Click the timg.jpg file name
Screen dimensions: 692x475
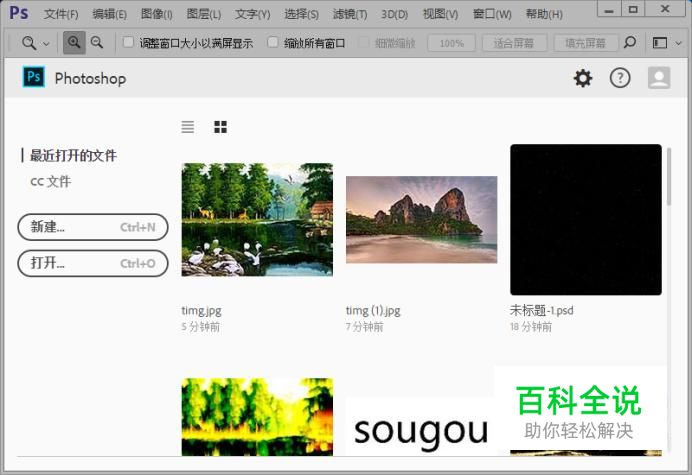(x=201, y=311)
